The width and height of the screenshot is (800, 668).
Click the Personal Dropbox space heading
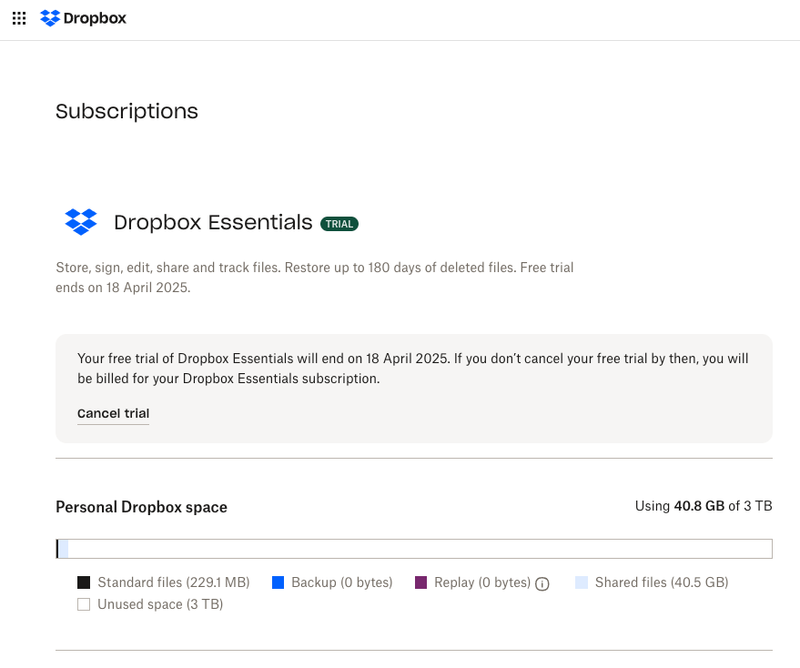click(x=141, y=507)
